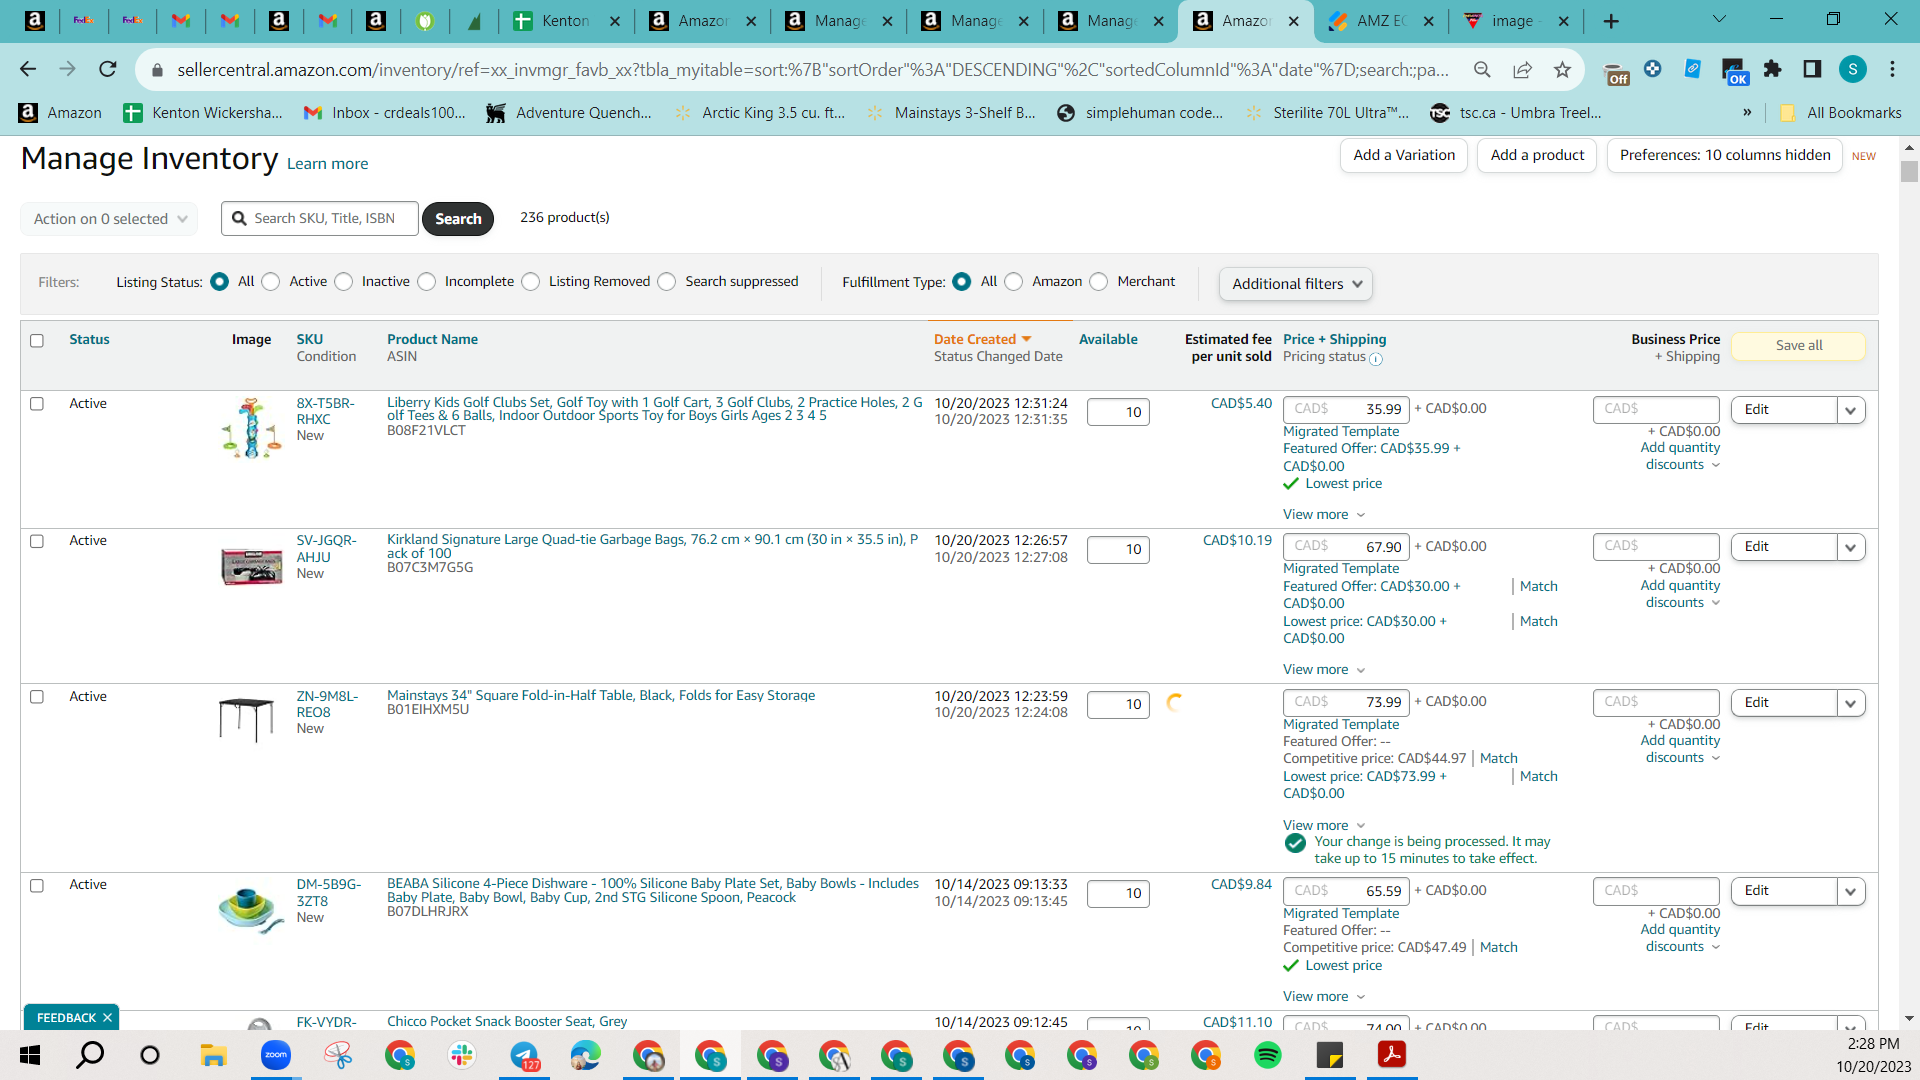Expand View more for the Garbage Bags row
Screen dimensions: 1920x1080
1324,670
